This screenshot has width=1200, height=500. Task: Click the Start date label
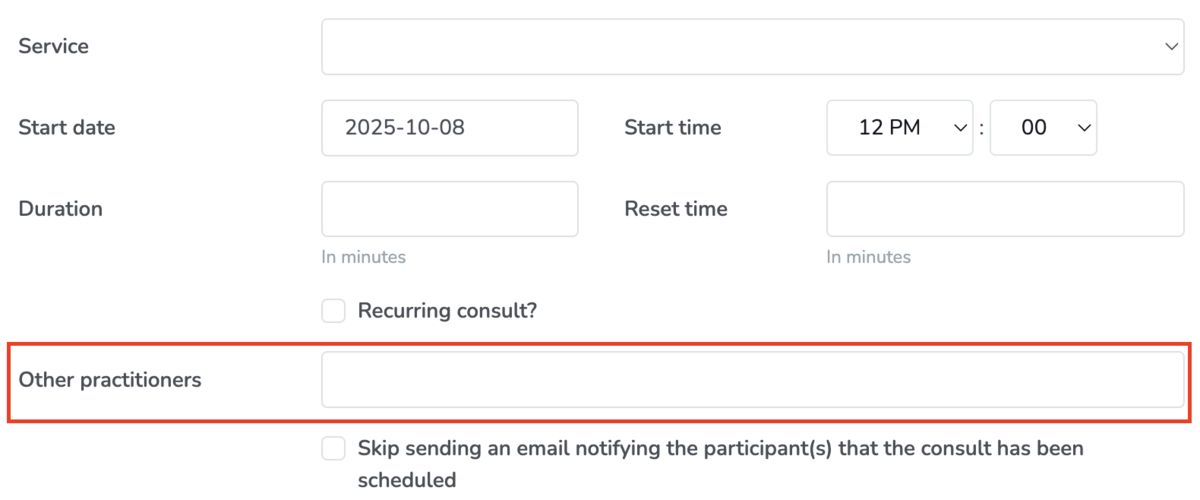(66, 128)
